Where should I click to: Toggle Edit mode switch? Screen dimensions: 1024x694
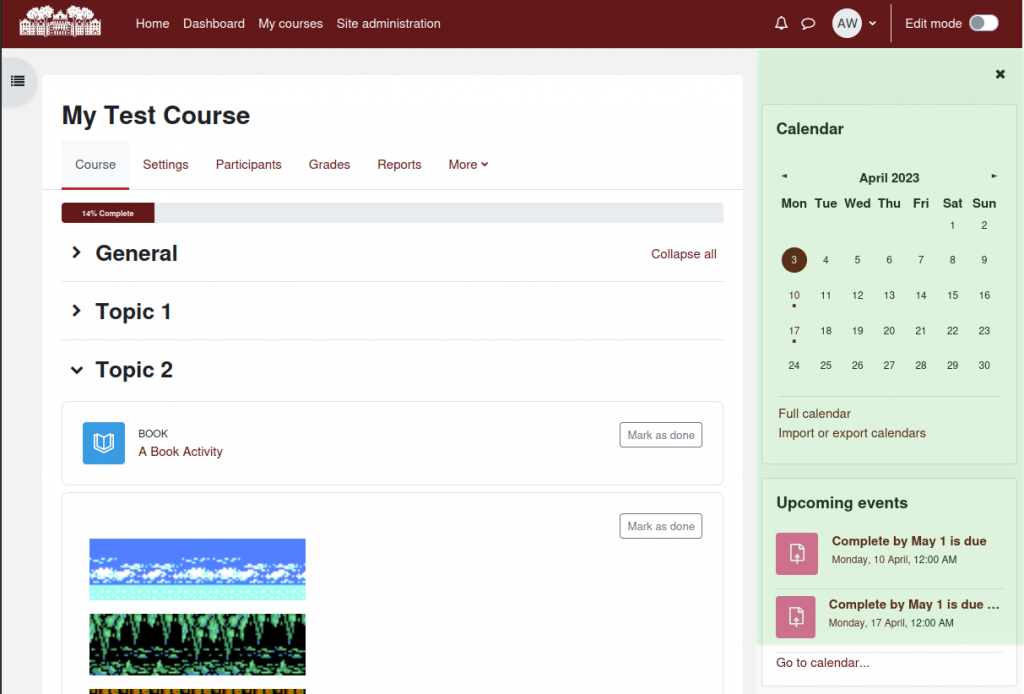984,24
